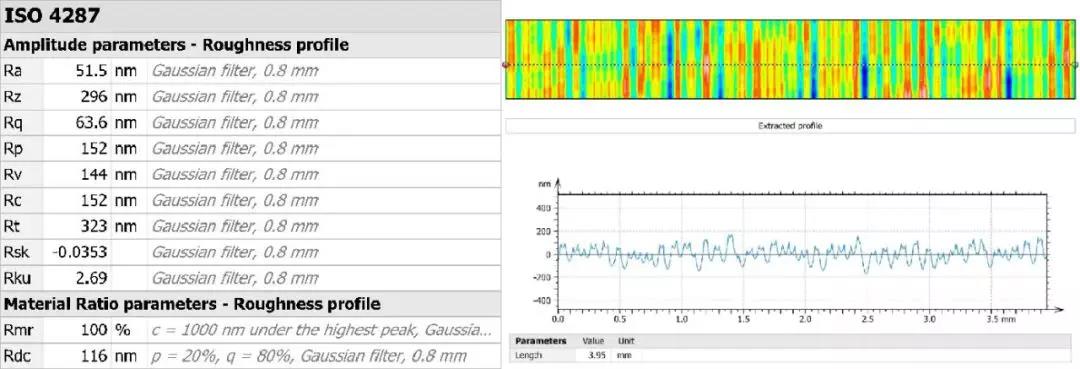Click the Rdc value 116
1080x369 pixels.
point(94,356)
